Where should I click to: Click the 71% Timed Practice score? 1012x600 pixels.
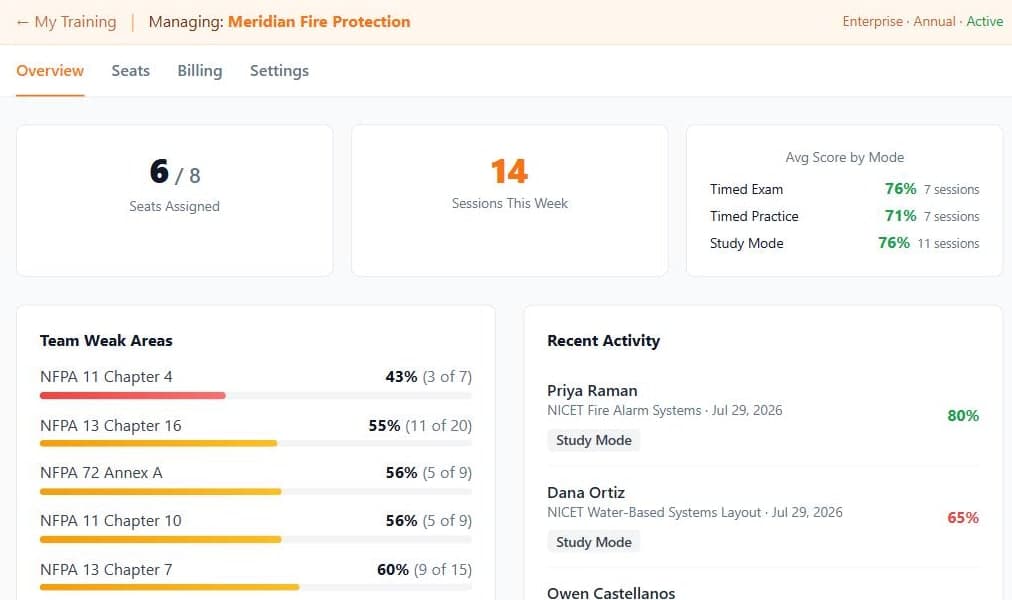coord(900,216)
